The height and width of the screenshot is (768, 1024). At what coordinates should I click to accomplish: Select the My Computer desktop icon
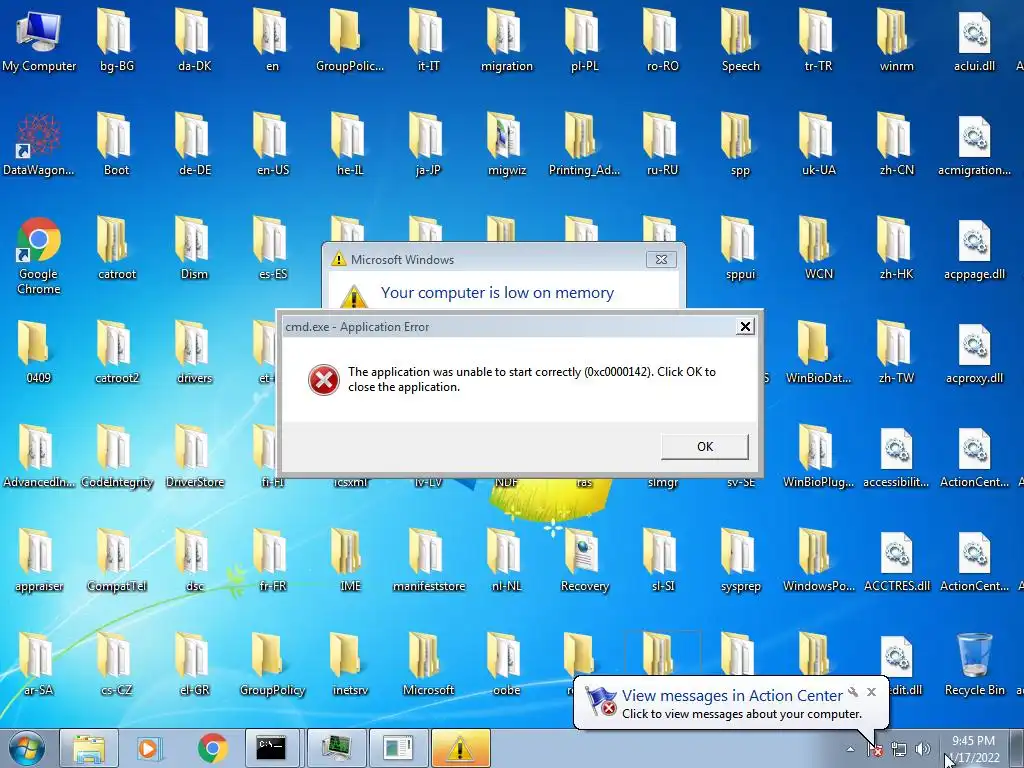coord(39,41)
